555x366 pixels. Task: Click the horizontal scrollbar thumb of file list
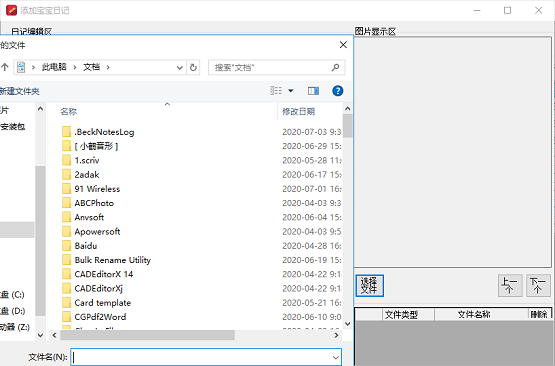click(x=147, y=335)
